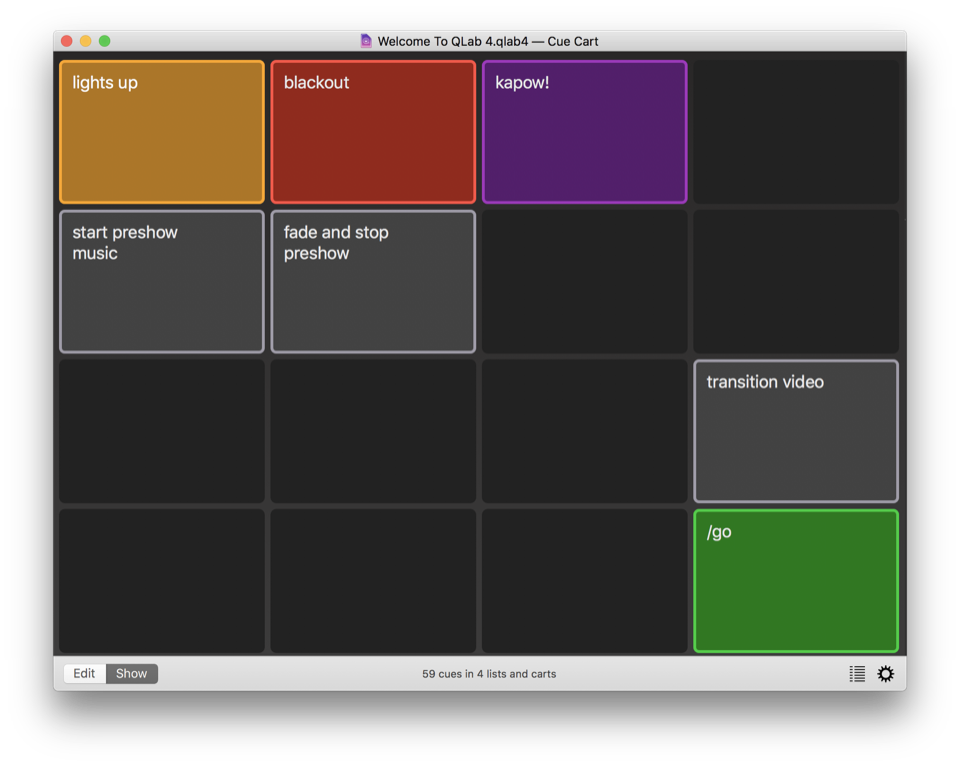Minimize the Cue Cart window
This screenshot has width=960, height=767.
pos(86,41)
